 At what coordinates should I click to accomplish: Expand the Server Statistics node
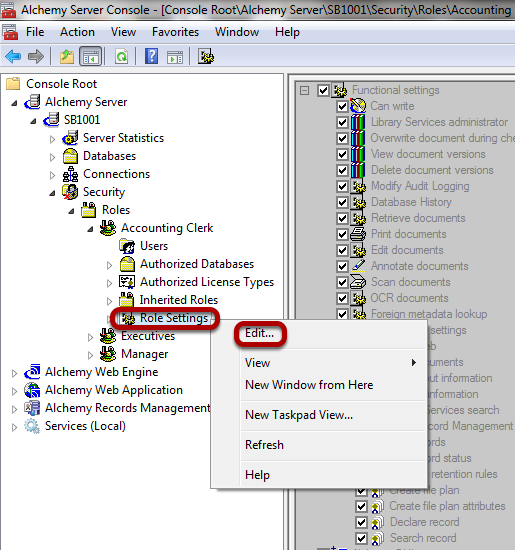coord(52,139)
